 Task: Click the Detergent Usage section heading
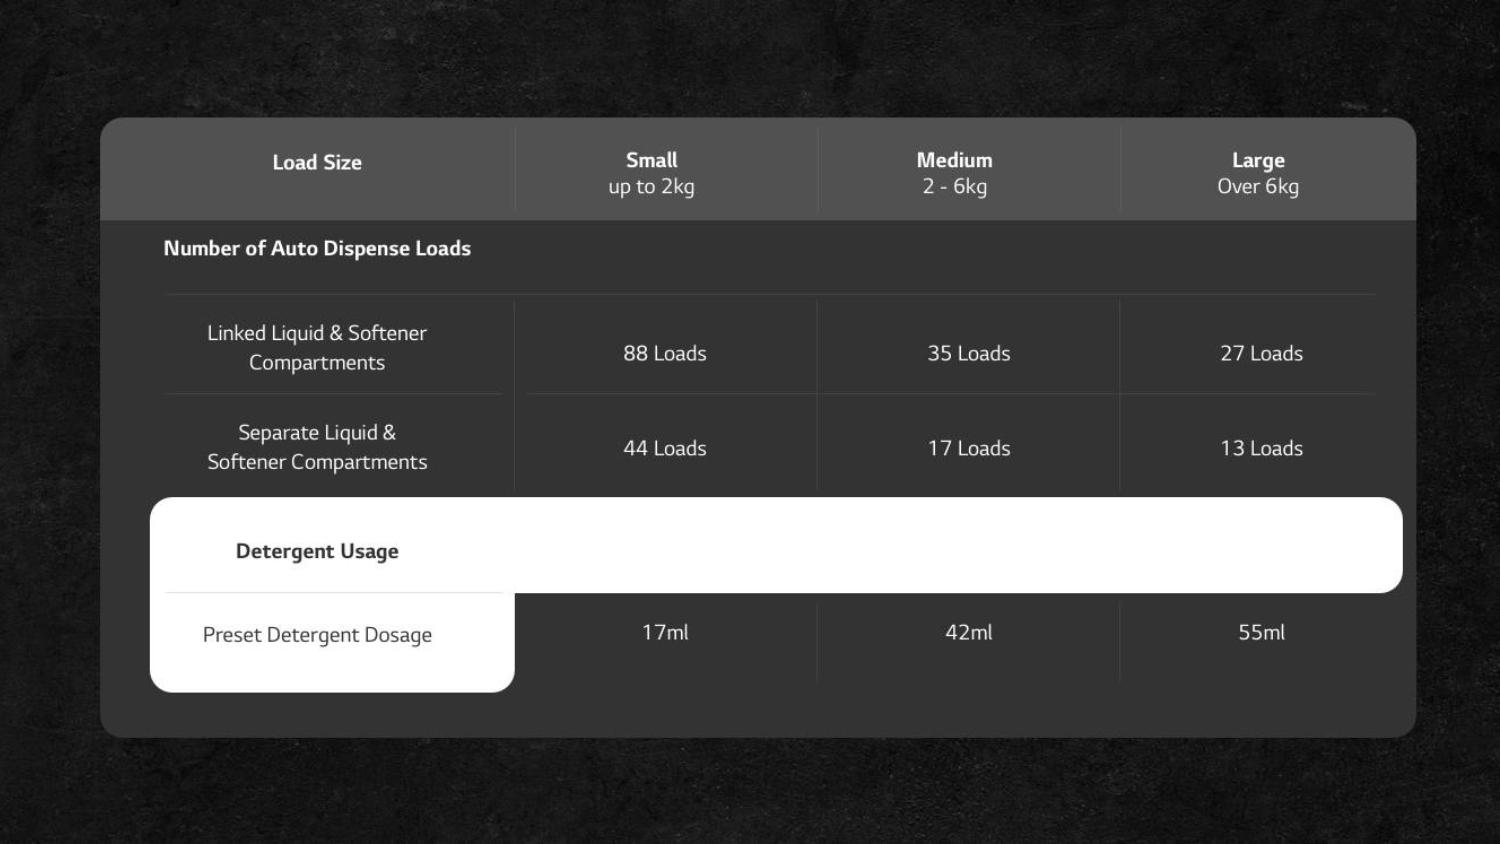[317, 552]
